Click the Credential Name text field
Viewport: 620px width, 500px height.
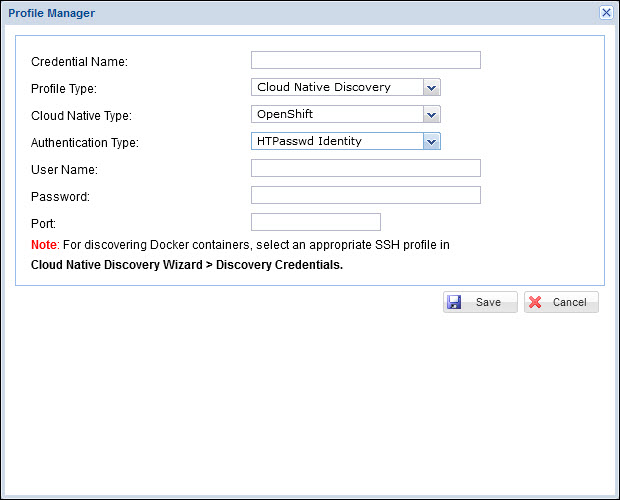365,60
